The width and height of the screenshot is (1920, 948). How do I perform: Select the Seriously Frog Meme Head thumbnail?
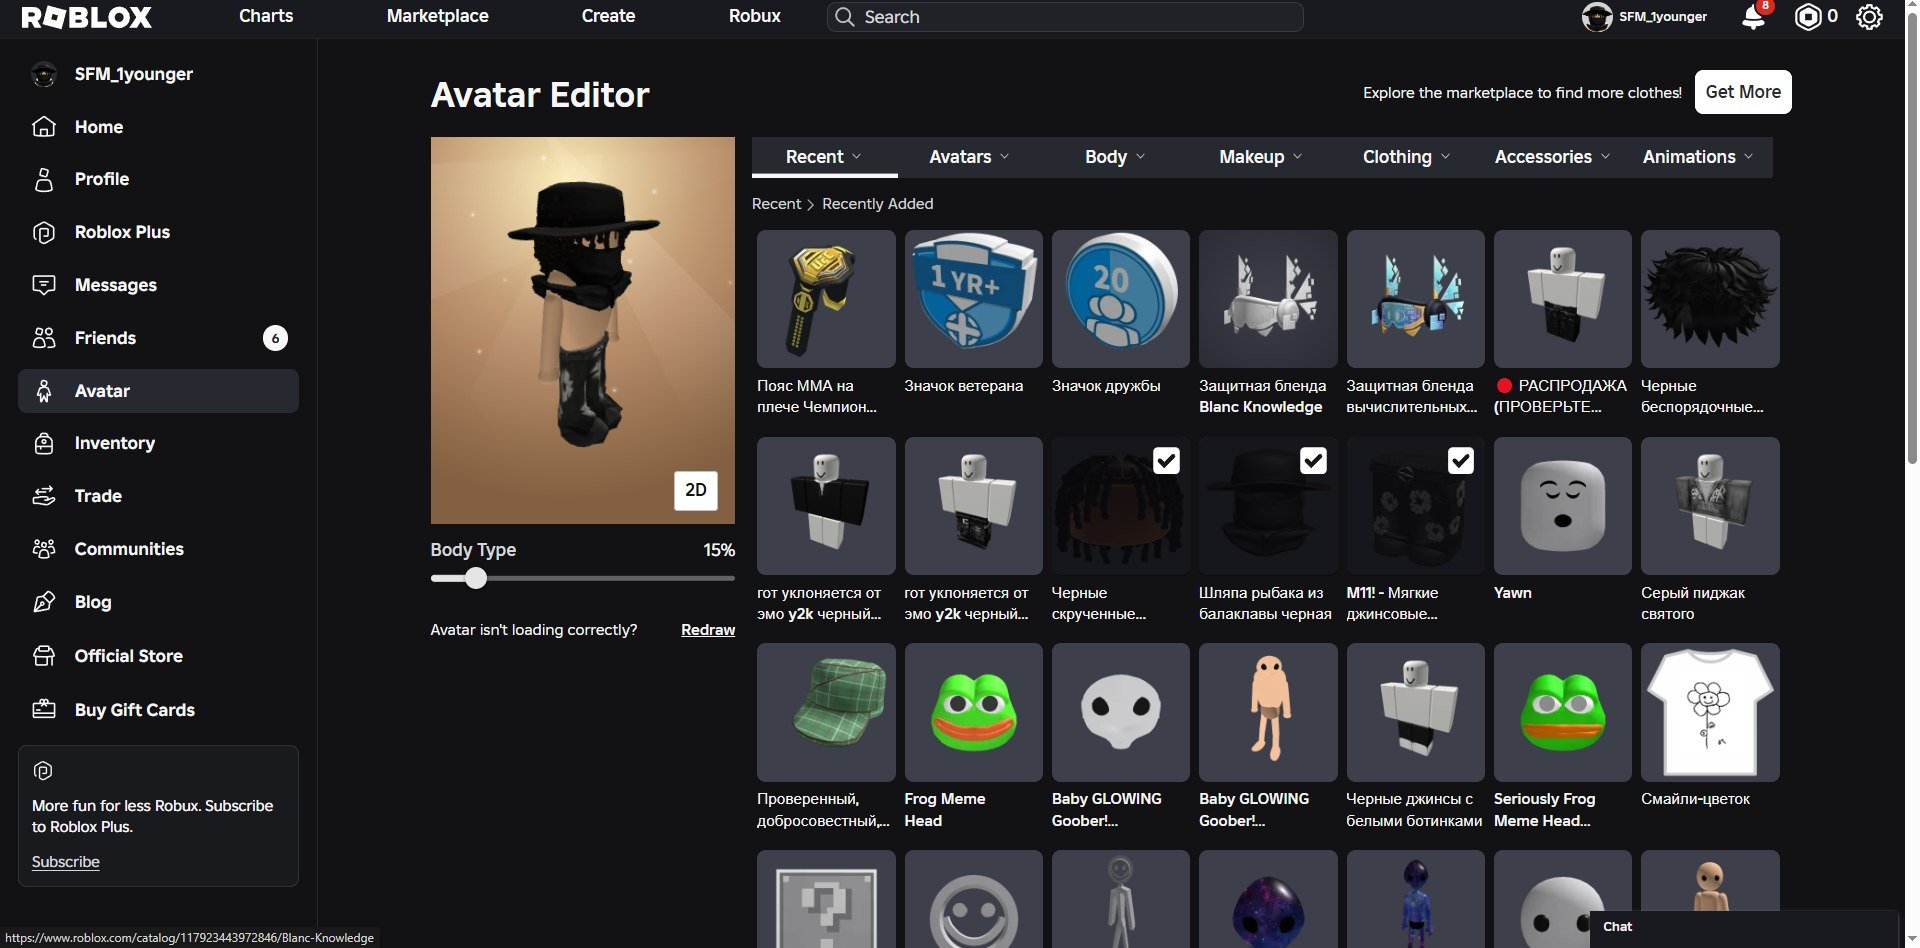point(1562,712)
